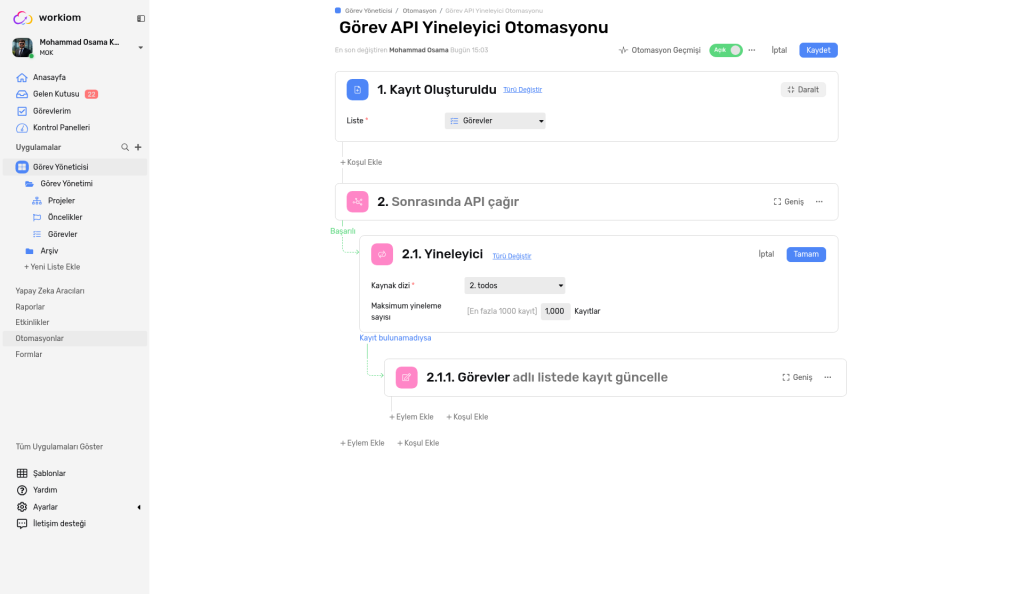Viewport: 1024px width, 594px height.
Task: Toggle the automation Açık switch
Action: 726,50
